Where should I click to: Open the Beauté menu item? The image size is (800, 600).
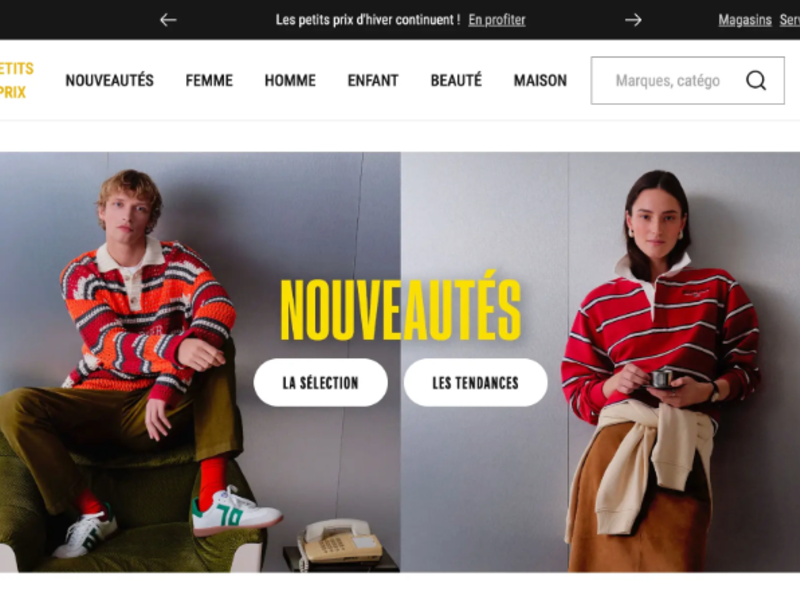(456, 81)
